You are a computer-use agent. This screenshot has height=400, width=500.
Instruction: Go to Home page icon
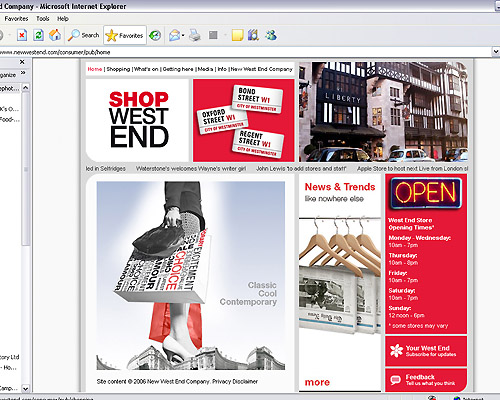(x=55, y=35)
